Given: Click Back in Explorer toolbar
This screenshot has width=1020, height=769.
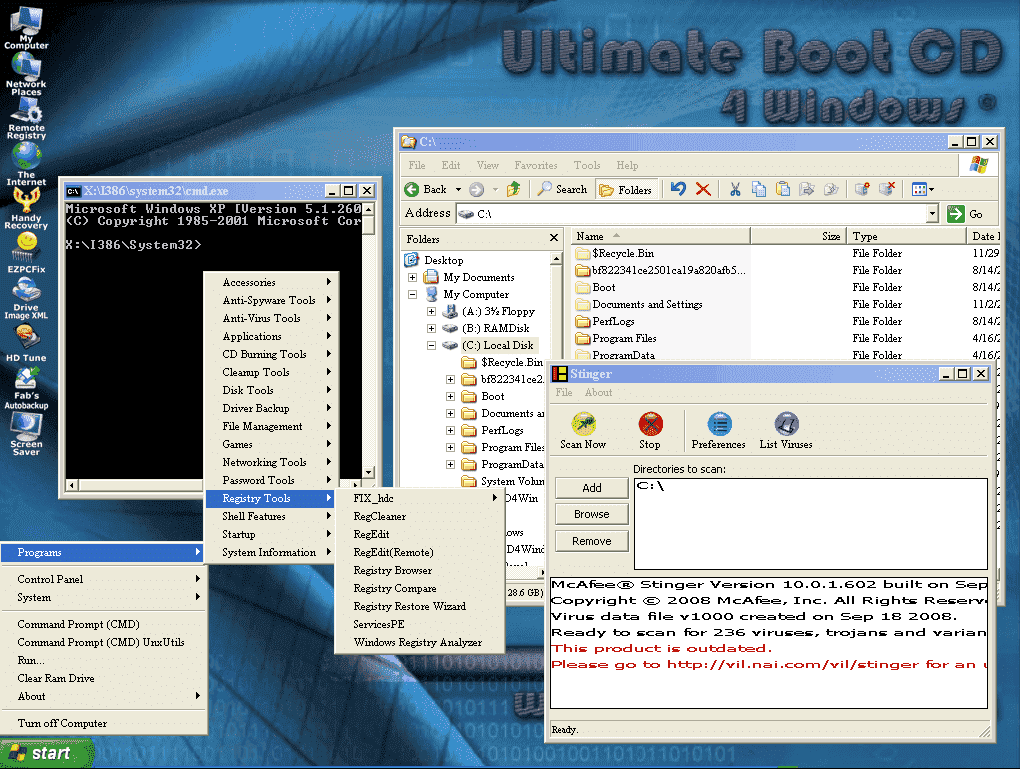Looking at the screenshot, I should (425, 189).
